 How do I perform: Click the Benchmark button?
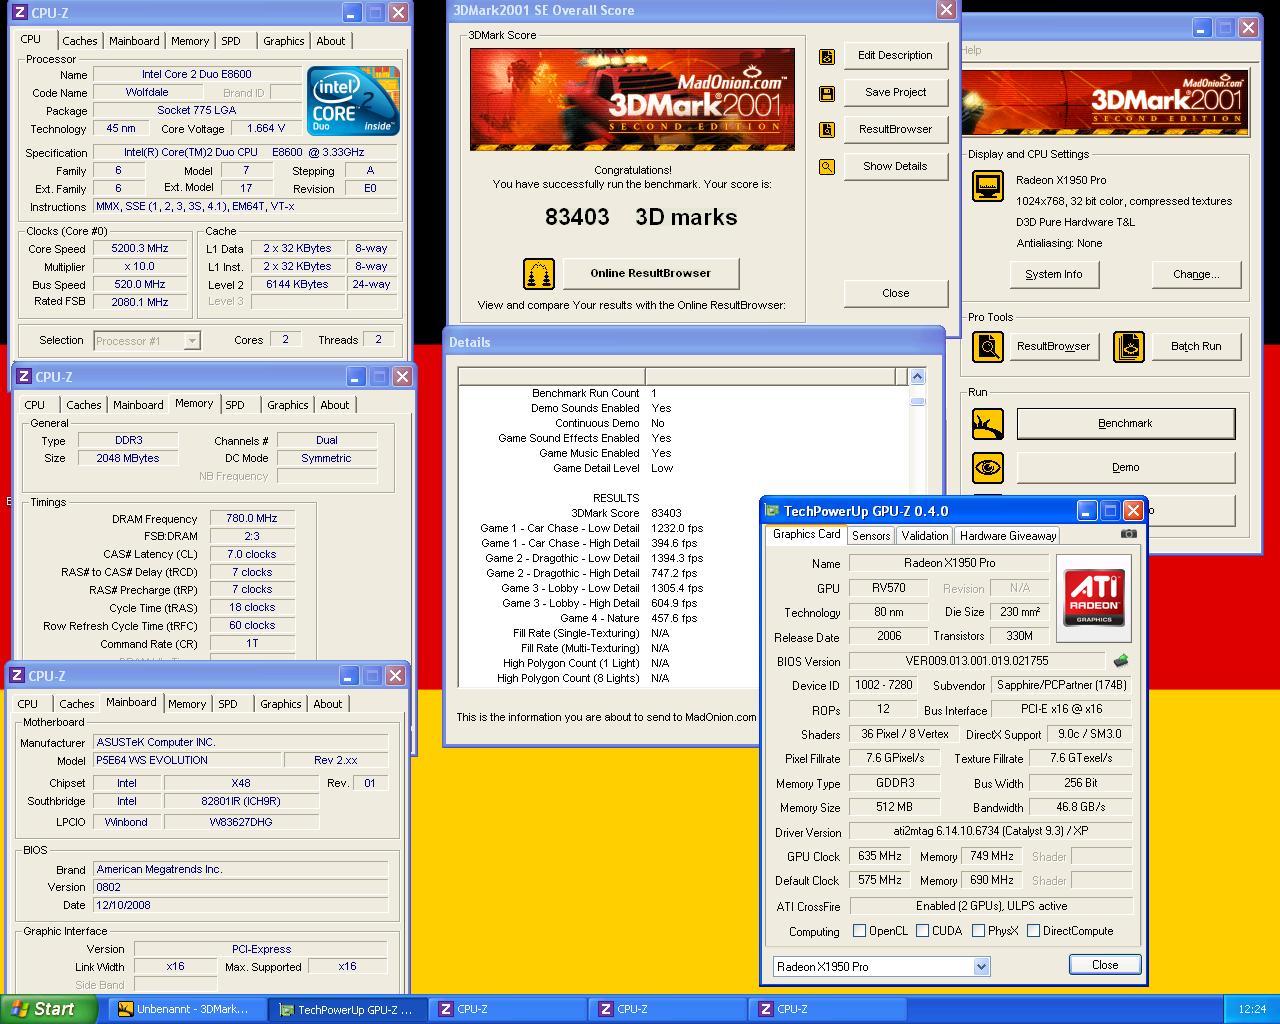[1125, 424]
